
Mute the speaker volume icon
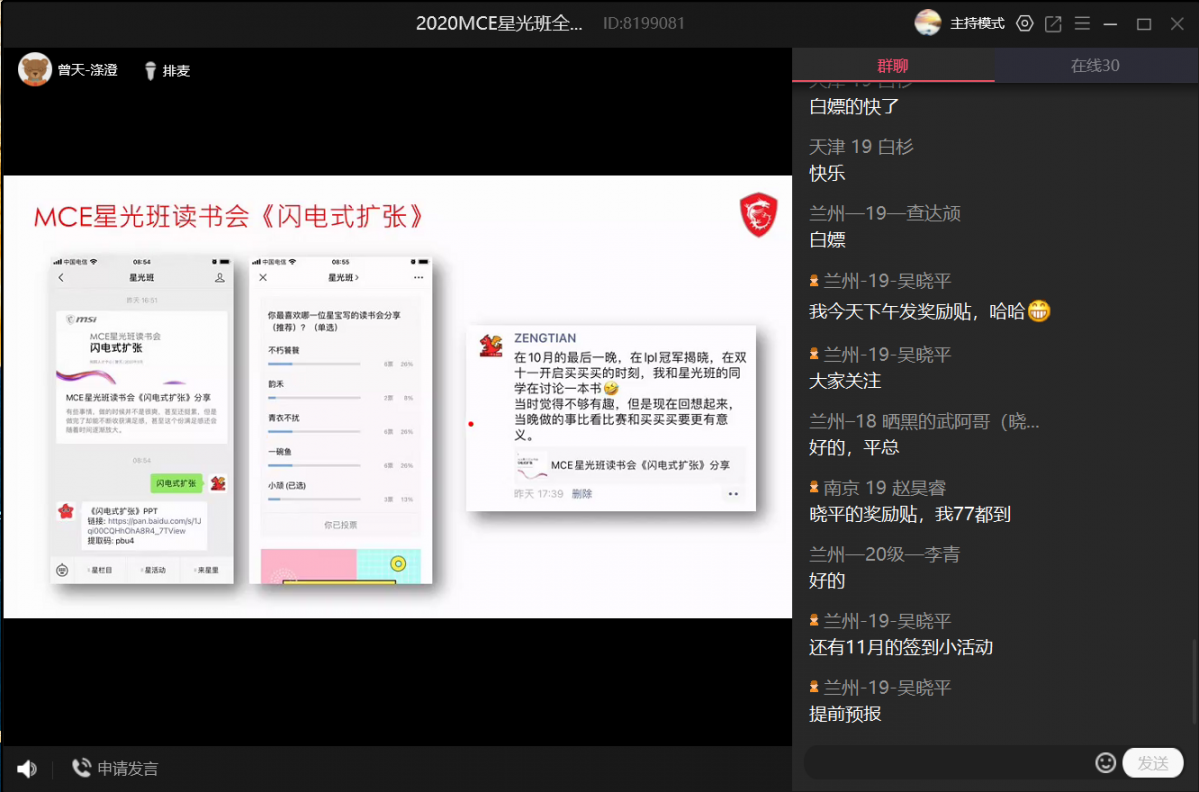(x=27, y=768)
